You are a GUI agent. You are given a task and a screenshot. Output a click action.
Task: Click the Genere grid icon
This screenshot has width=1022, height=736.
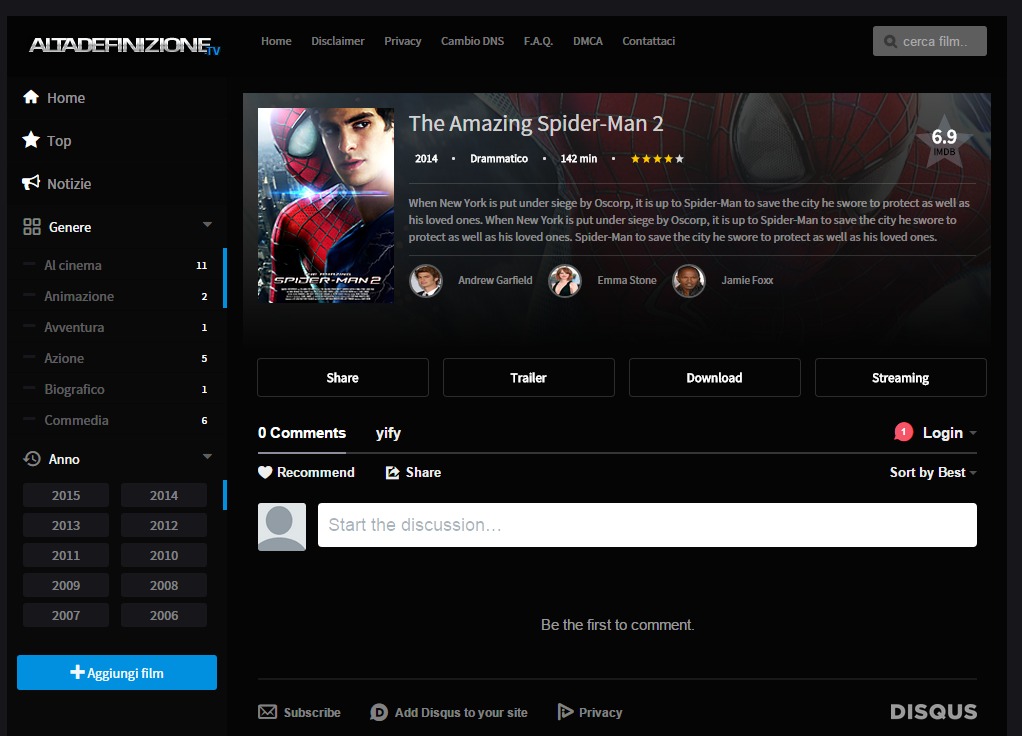pos(32,227)
